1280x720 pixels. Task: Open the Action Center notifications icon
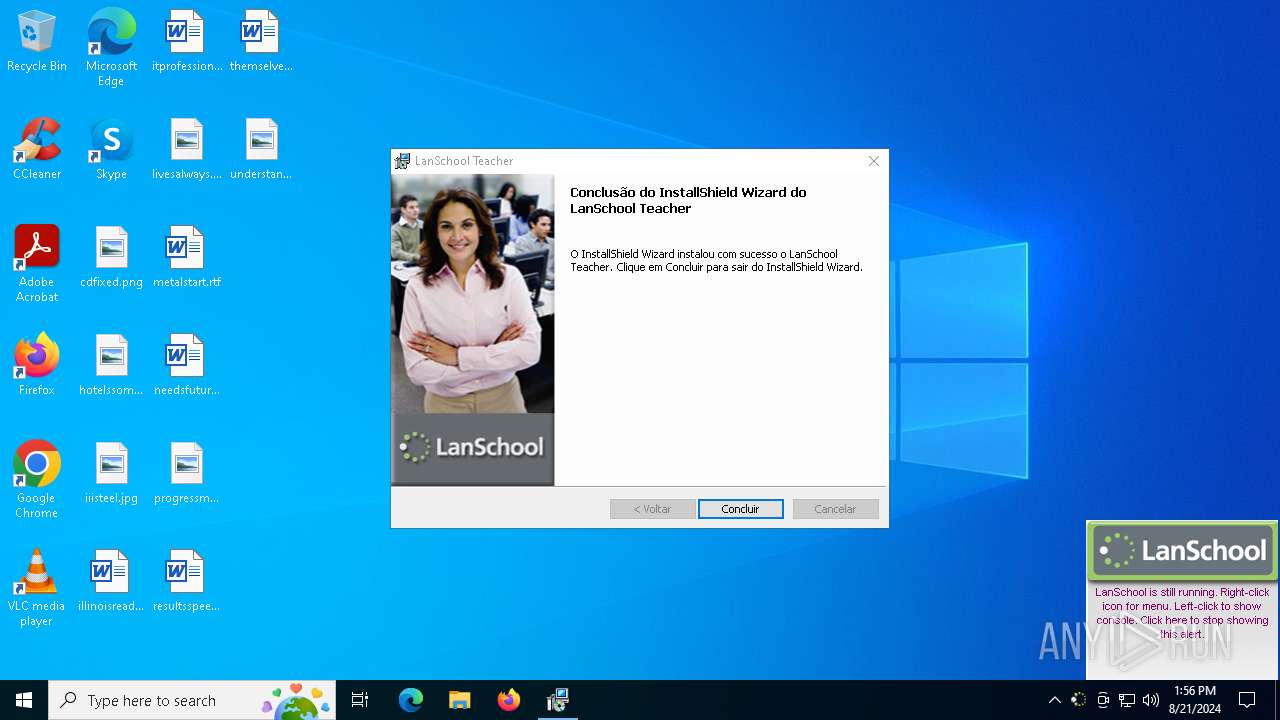coord(1247,700)
